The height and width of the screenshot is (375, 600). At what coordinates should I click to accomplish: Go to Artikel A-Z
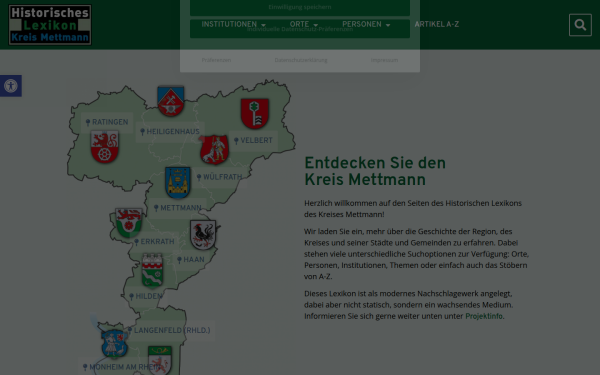[437, 24]
